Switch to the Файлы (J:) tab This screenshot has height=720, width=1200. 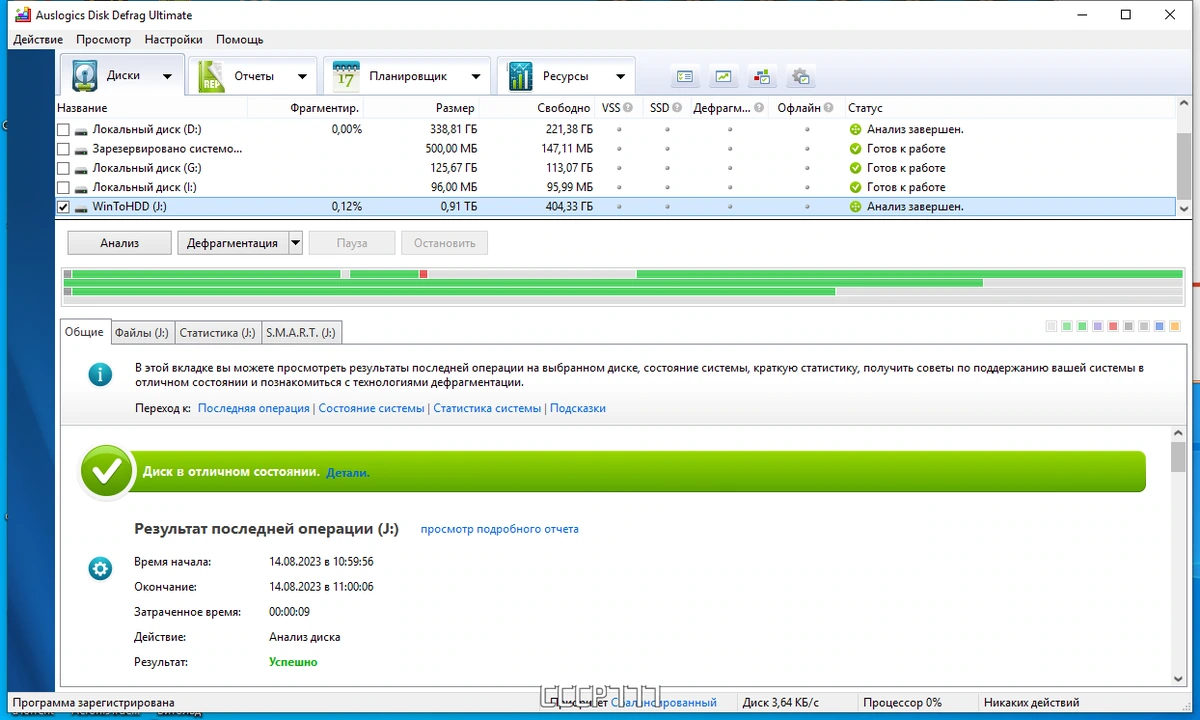point(142,332)
